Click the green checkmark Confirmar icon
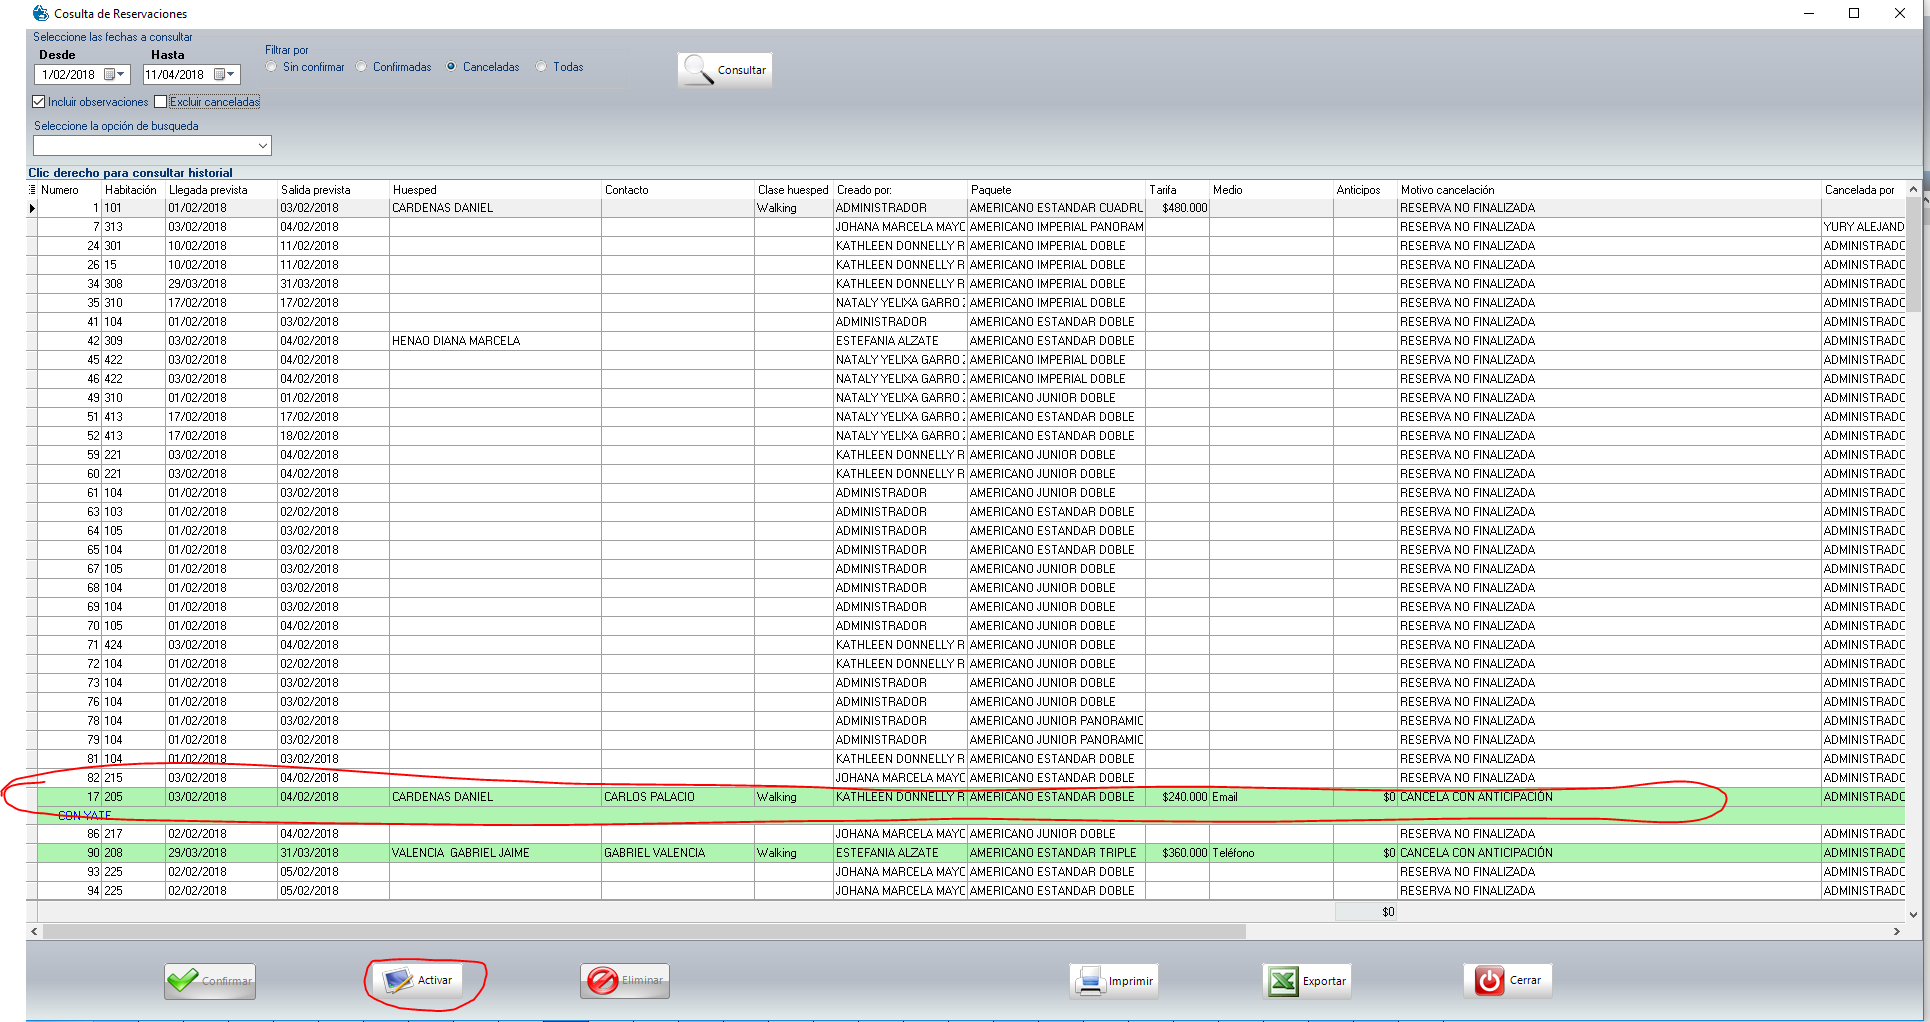This screenshot has width=1930, height=1022. point(183,981)
